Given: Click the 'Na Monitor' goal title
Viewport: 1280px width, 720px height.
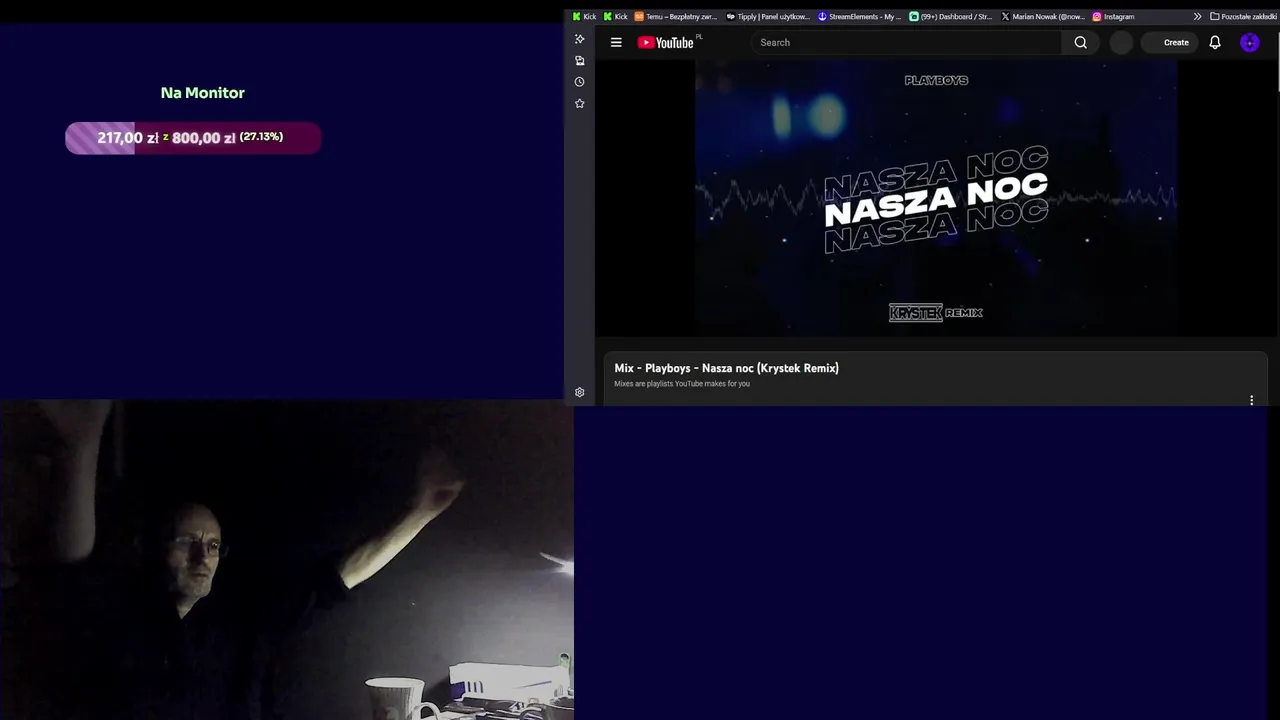Looking at the screenshot, I should 203,93.
